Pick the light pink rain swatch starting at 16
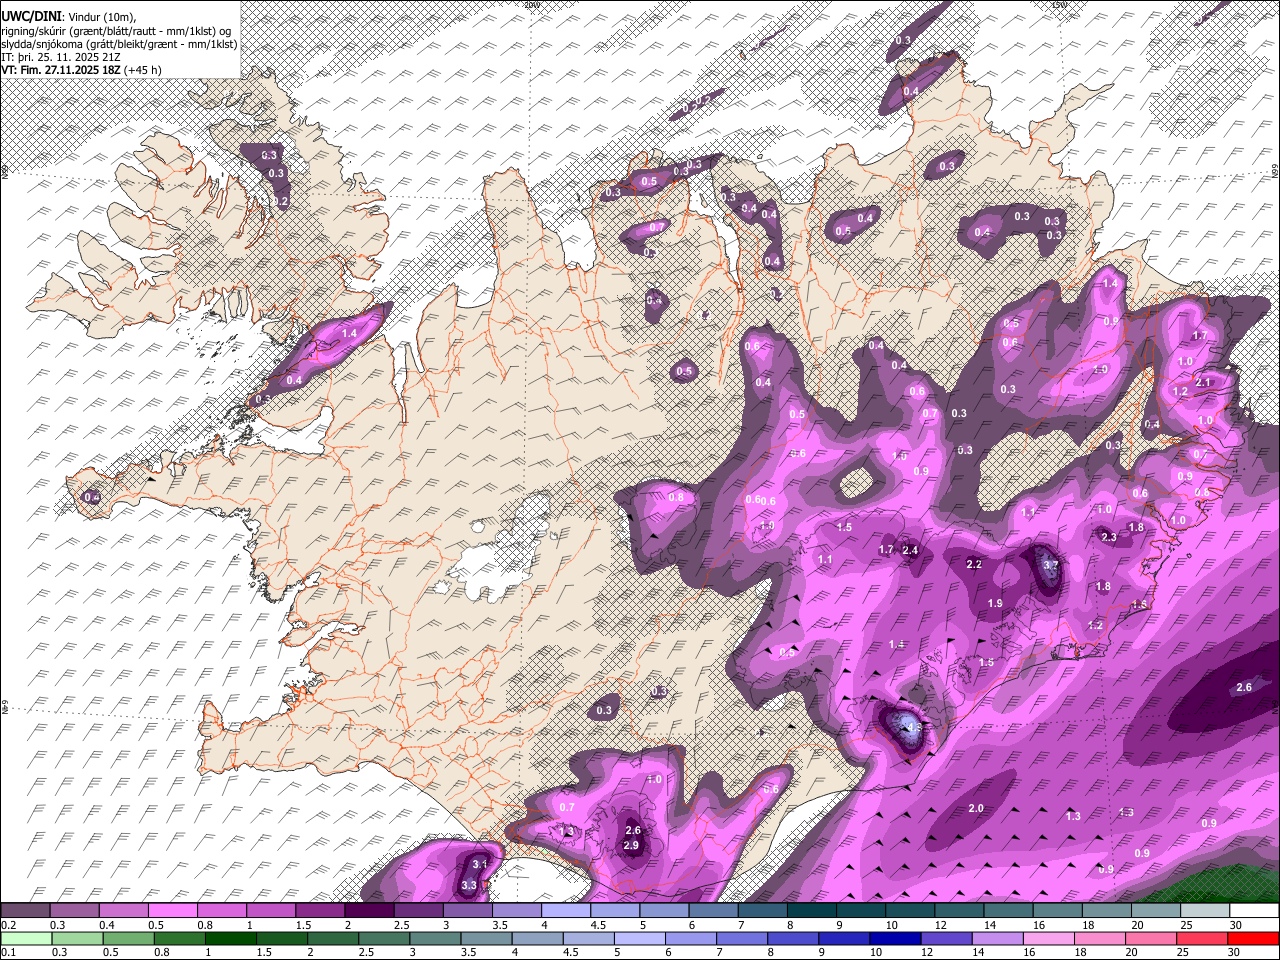 [1048, 939]
